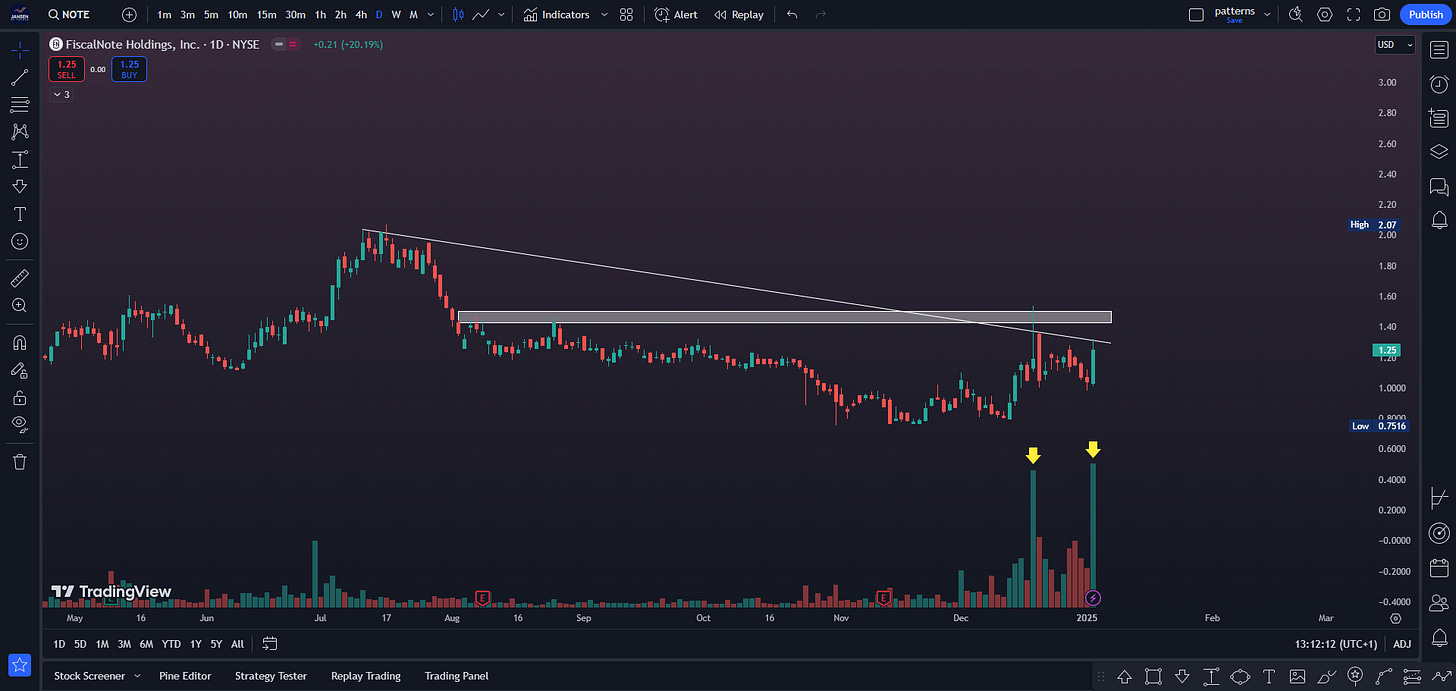The height and width of the screenshot is (691, 1456).
Task: Toggle magnet mode for drawings
Action: point(19,343)
